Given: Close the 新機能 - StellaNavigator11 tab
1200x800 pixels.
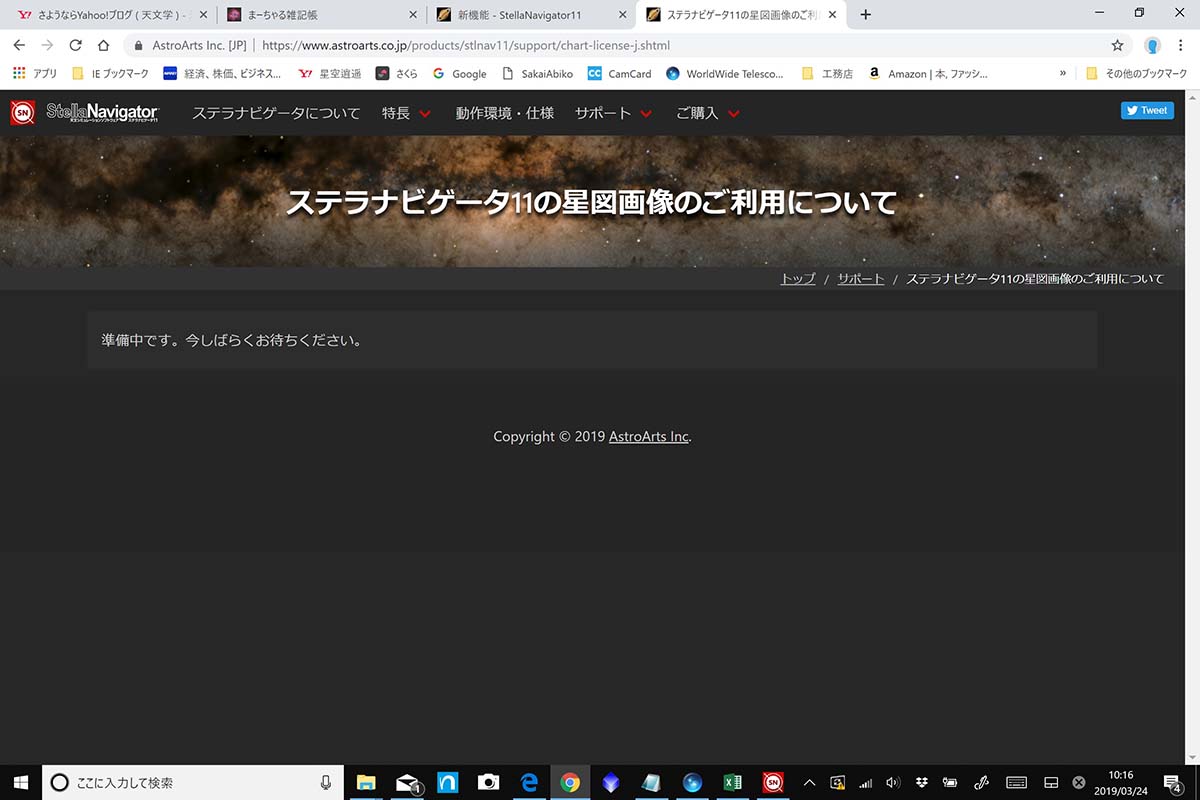Looking at the screenshot, I should click(x=623, y=15).
